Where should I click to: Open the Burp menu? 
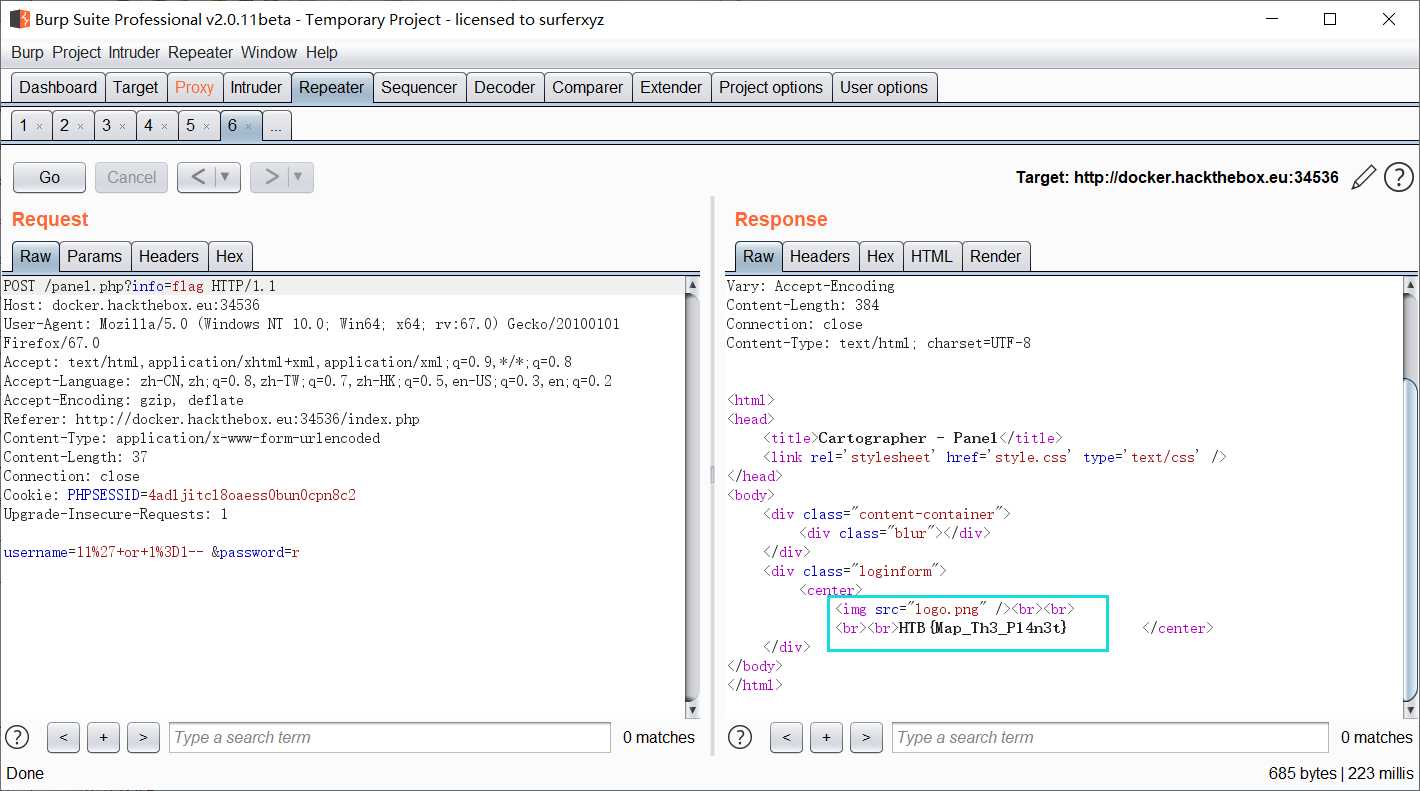point(28,52)
